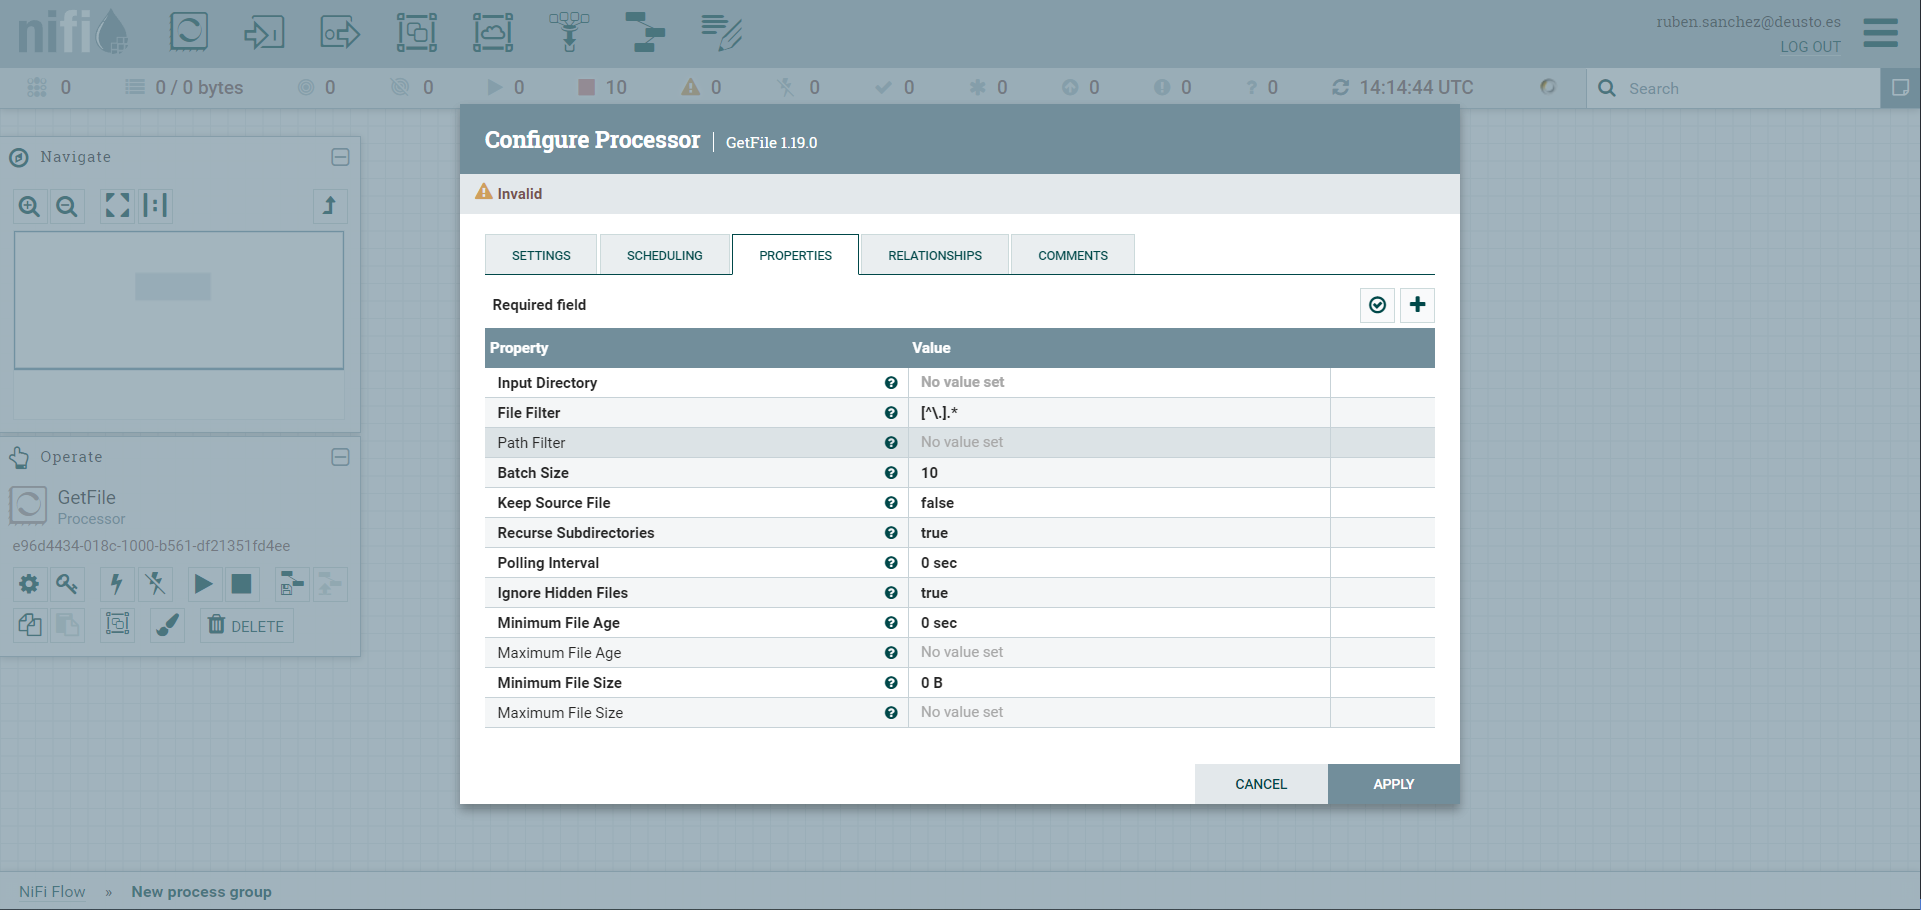Select the Label toolbar icon
Viewport: 1921px width, 910px height.
[x=721, y=32]
